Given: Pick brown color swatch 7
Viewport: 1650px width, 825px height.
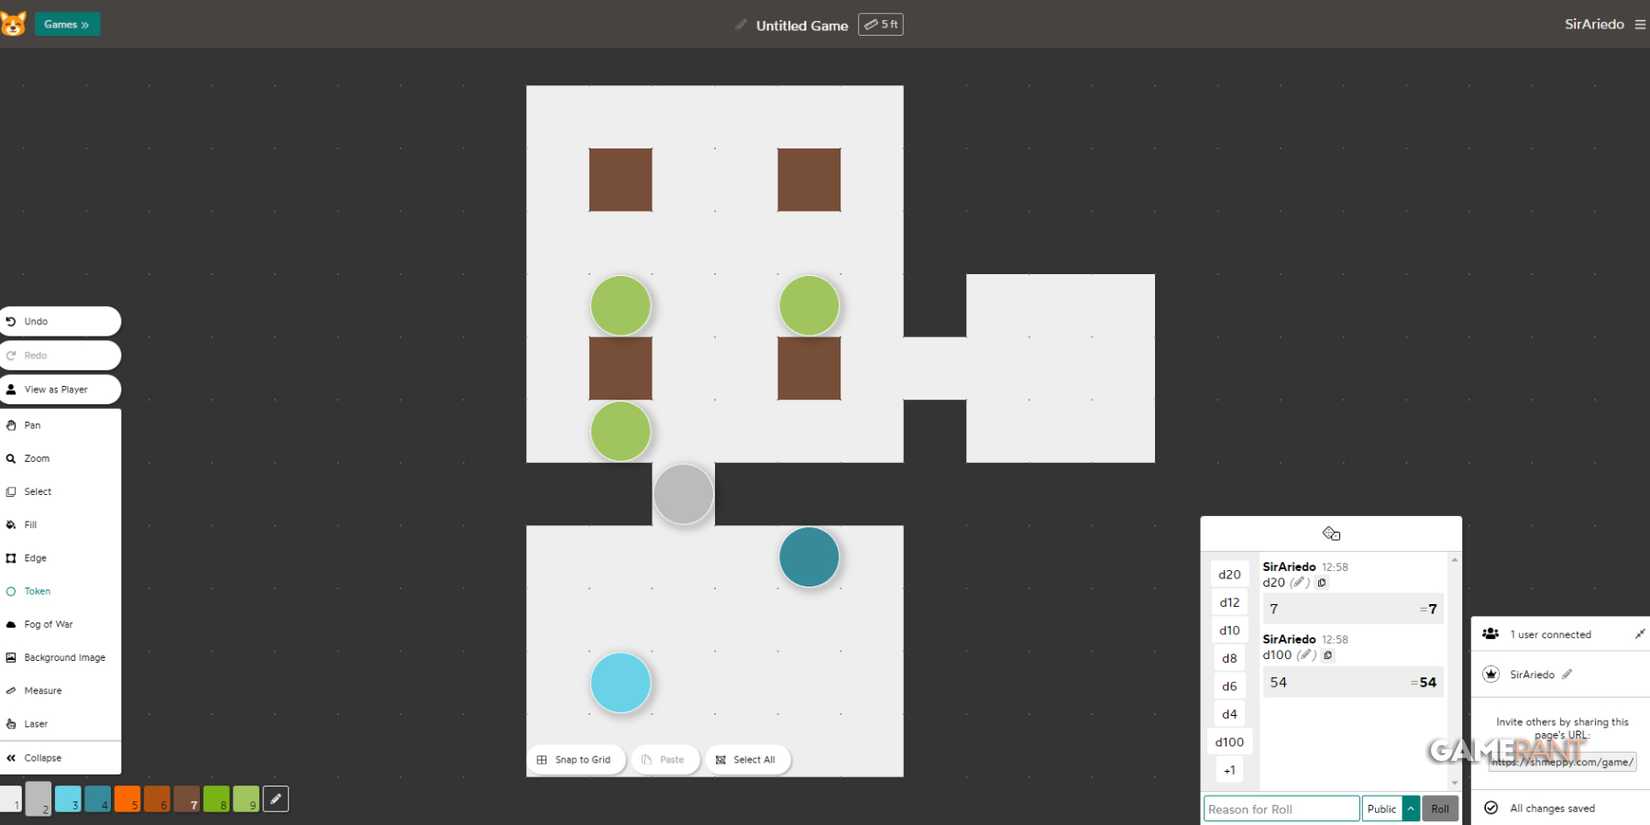Looking at the screenshot, I should [187, 799].
